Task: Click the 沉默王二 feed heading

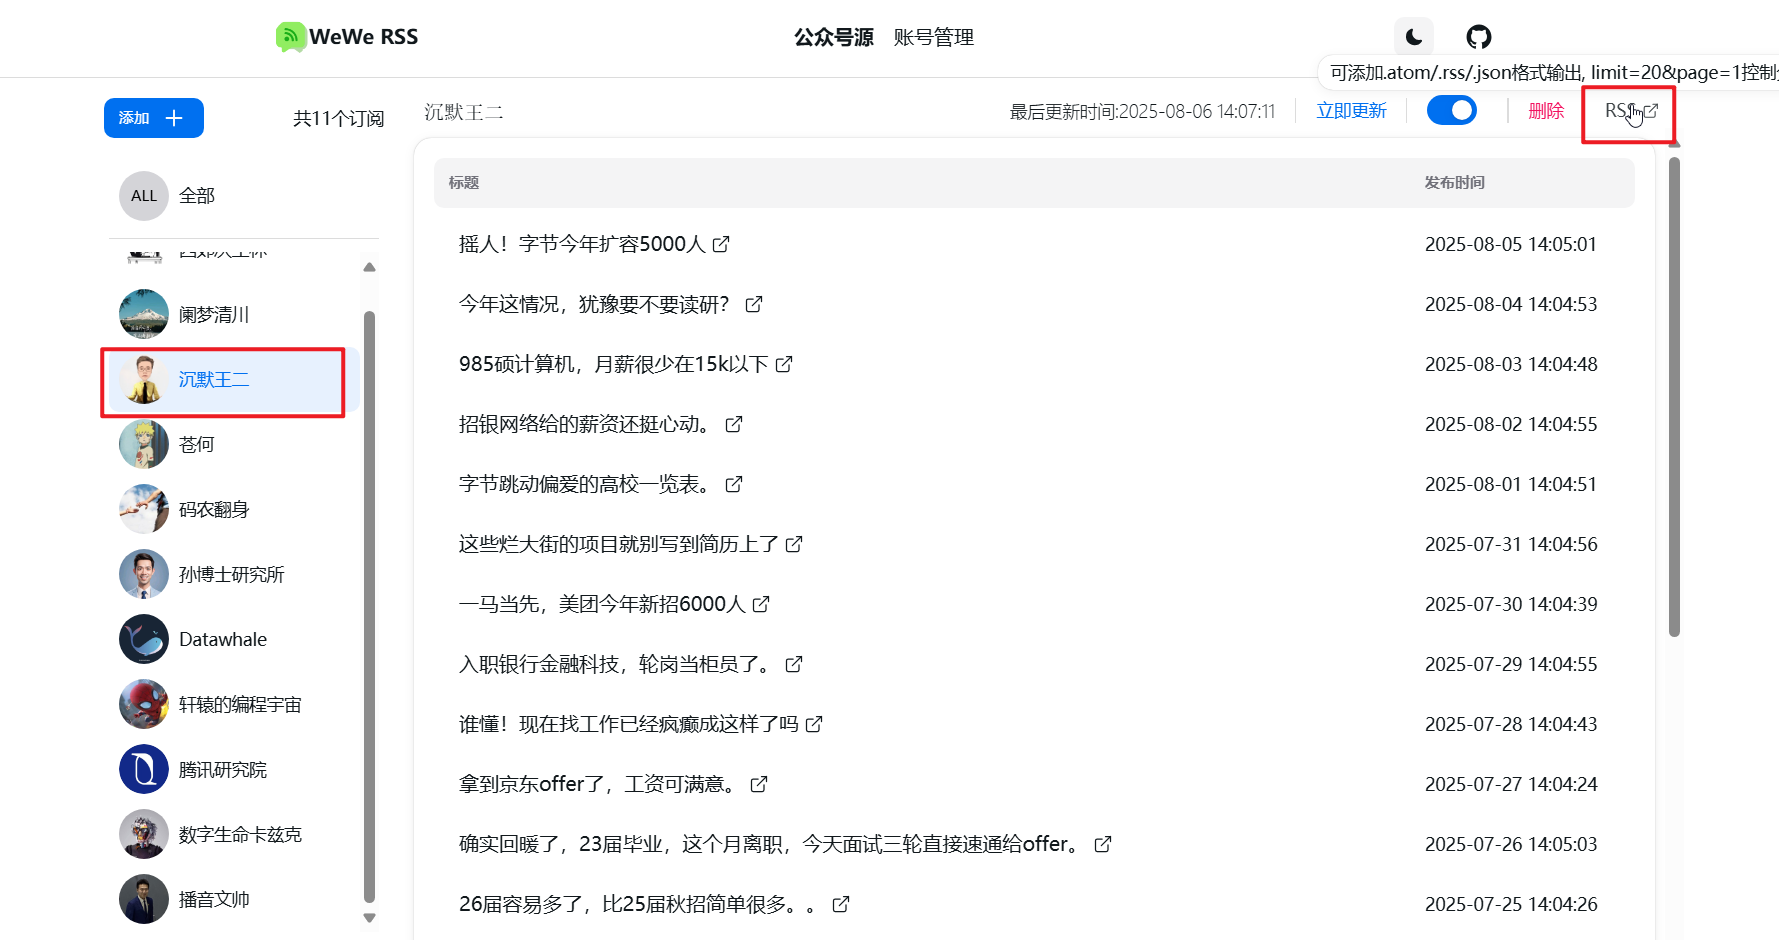Action: pyautogui.click(x=463, y=111)
